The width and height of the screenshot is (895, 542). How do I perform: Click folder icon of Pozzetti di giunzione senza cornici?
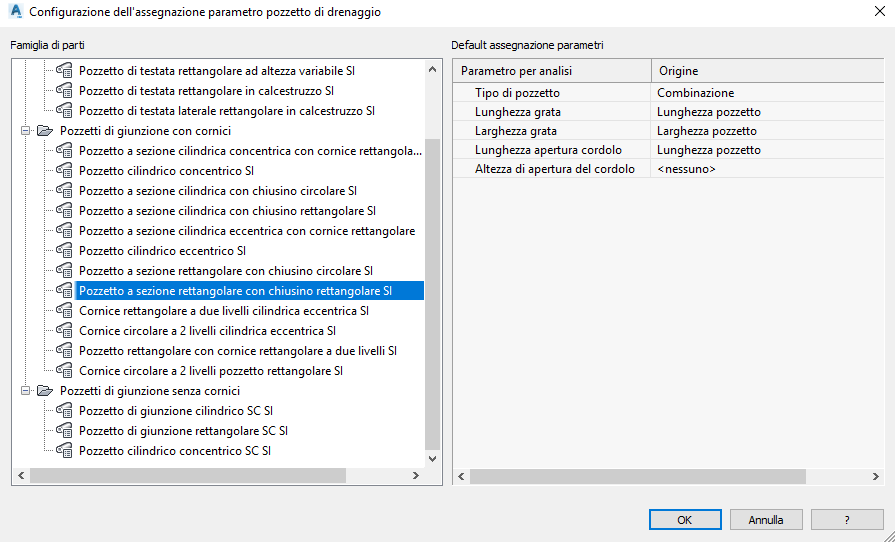point(45,391)
